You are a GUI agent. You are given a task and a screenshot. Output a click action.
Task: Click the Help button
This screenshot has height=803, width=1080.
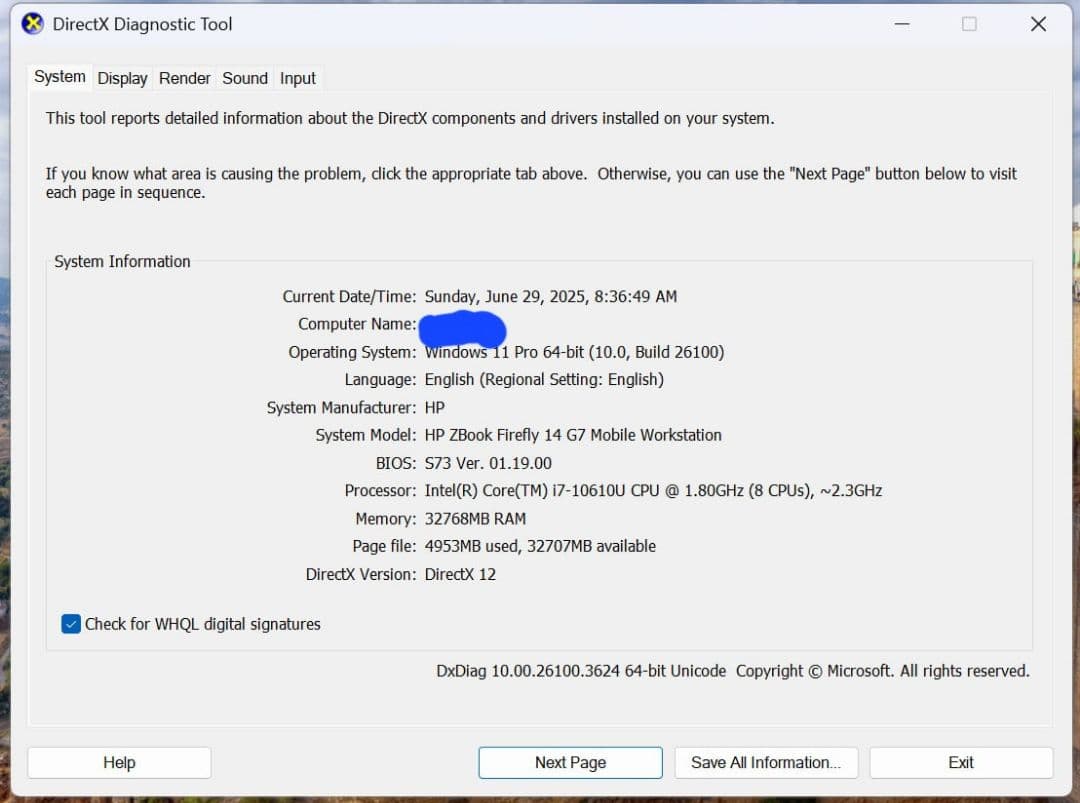118,762
